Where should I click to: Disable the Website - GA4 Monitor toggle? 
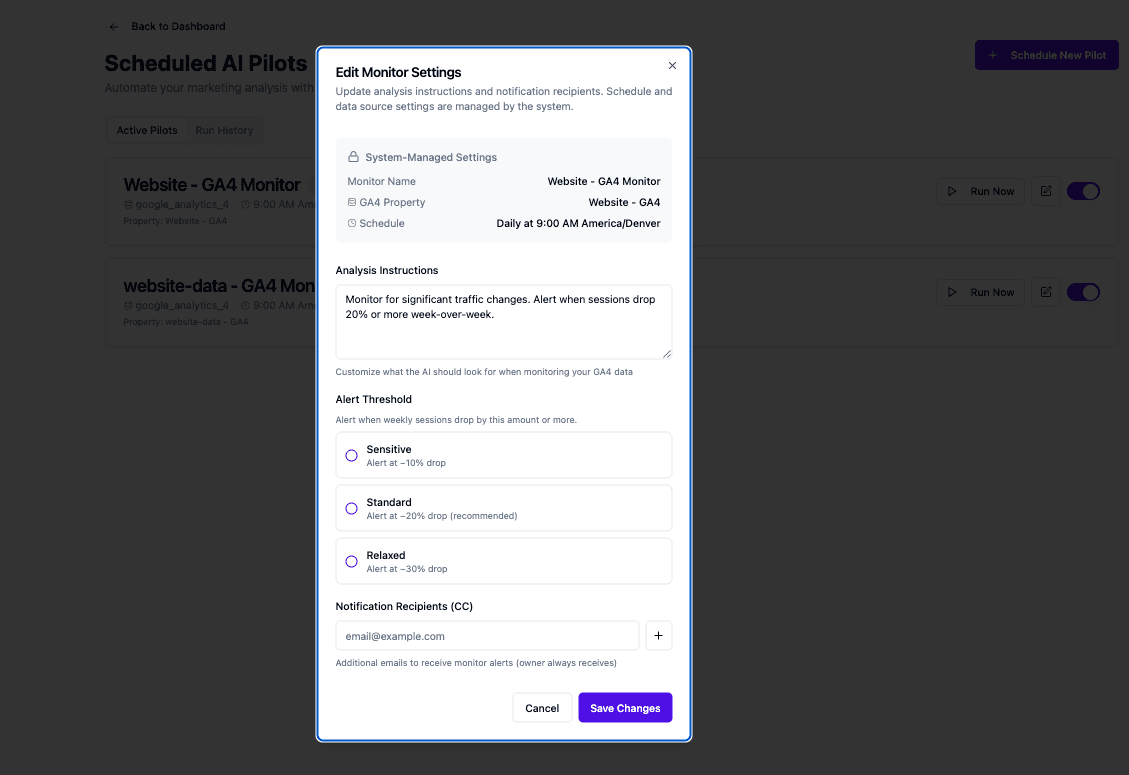pyautogui.click(x=1083, y=190)
